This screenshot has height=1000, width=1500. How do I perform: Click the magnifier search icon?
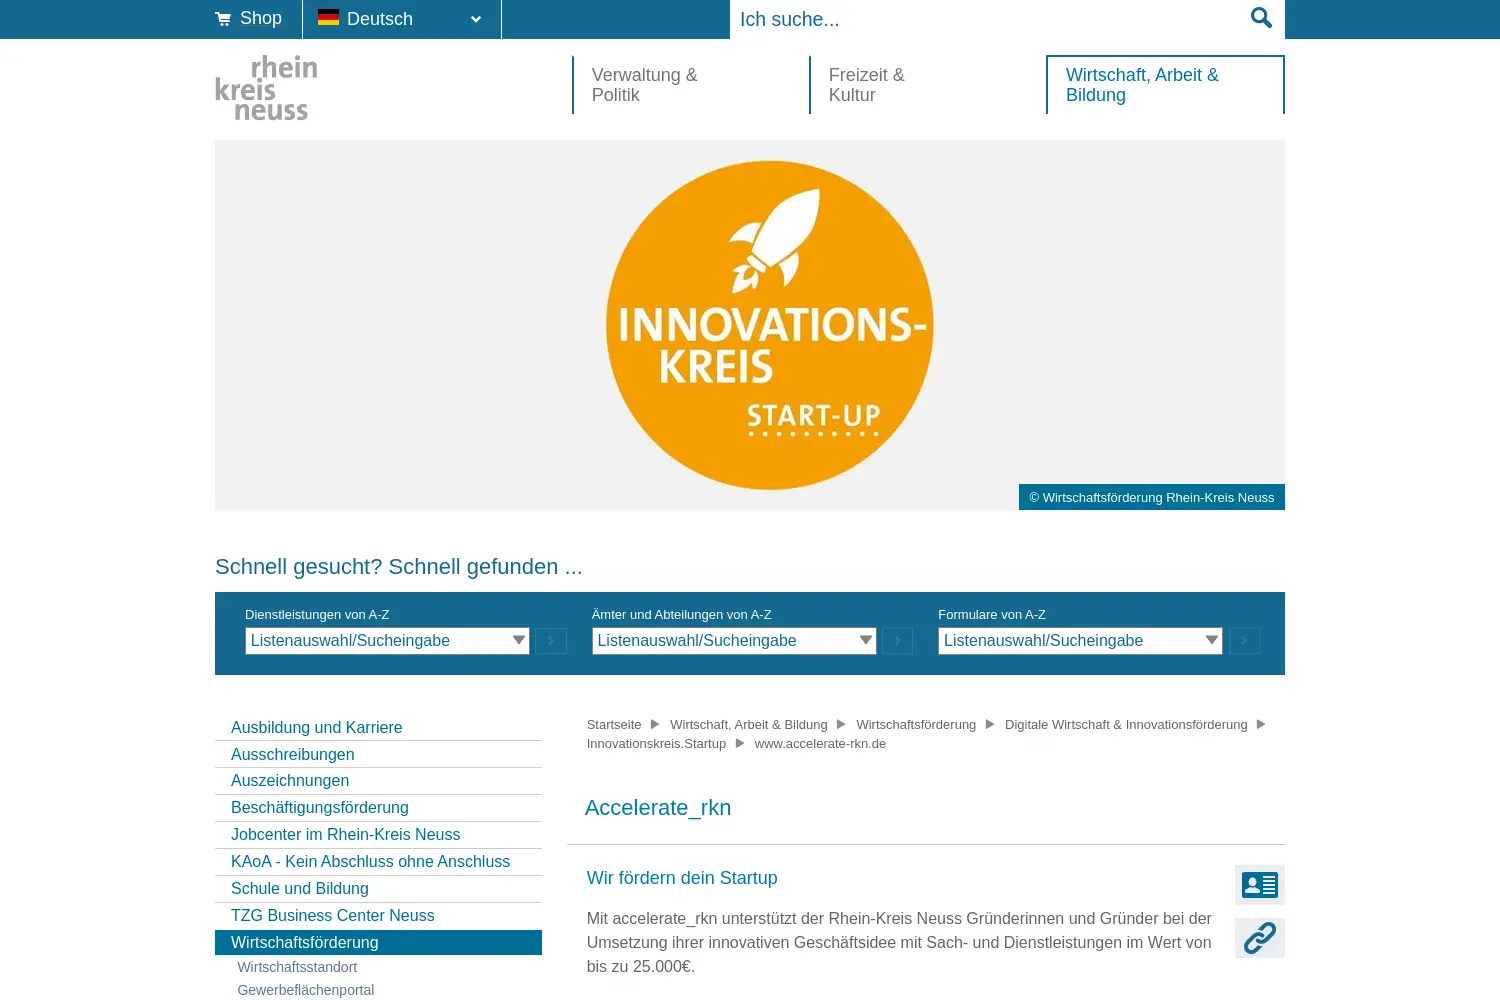point(1261,18)
